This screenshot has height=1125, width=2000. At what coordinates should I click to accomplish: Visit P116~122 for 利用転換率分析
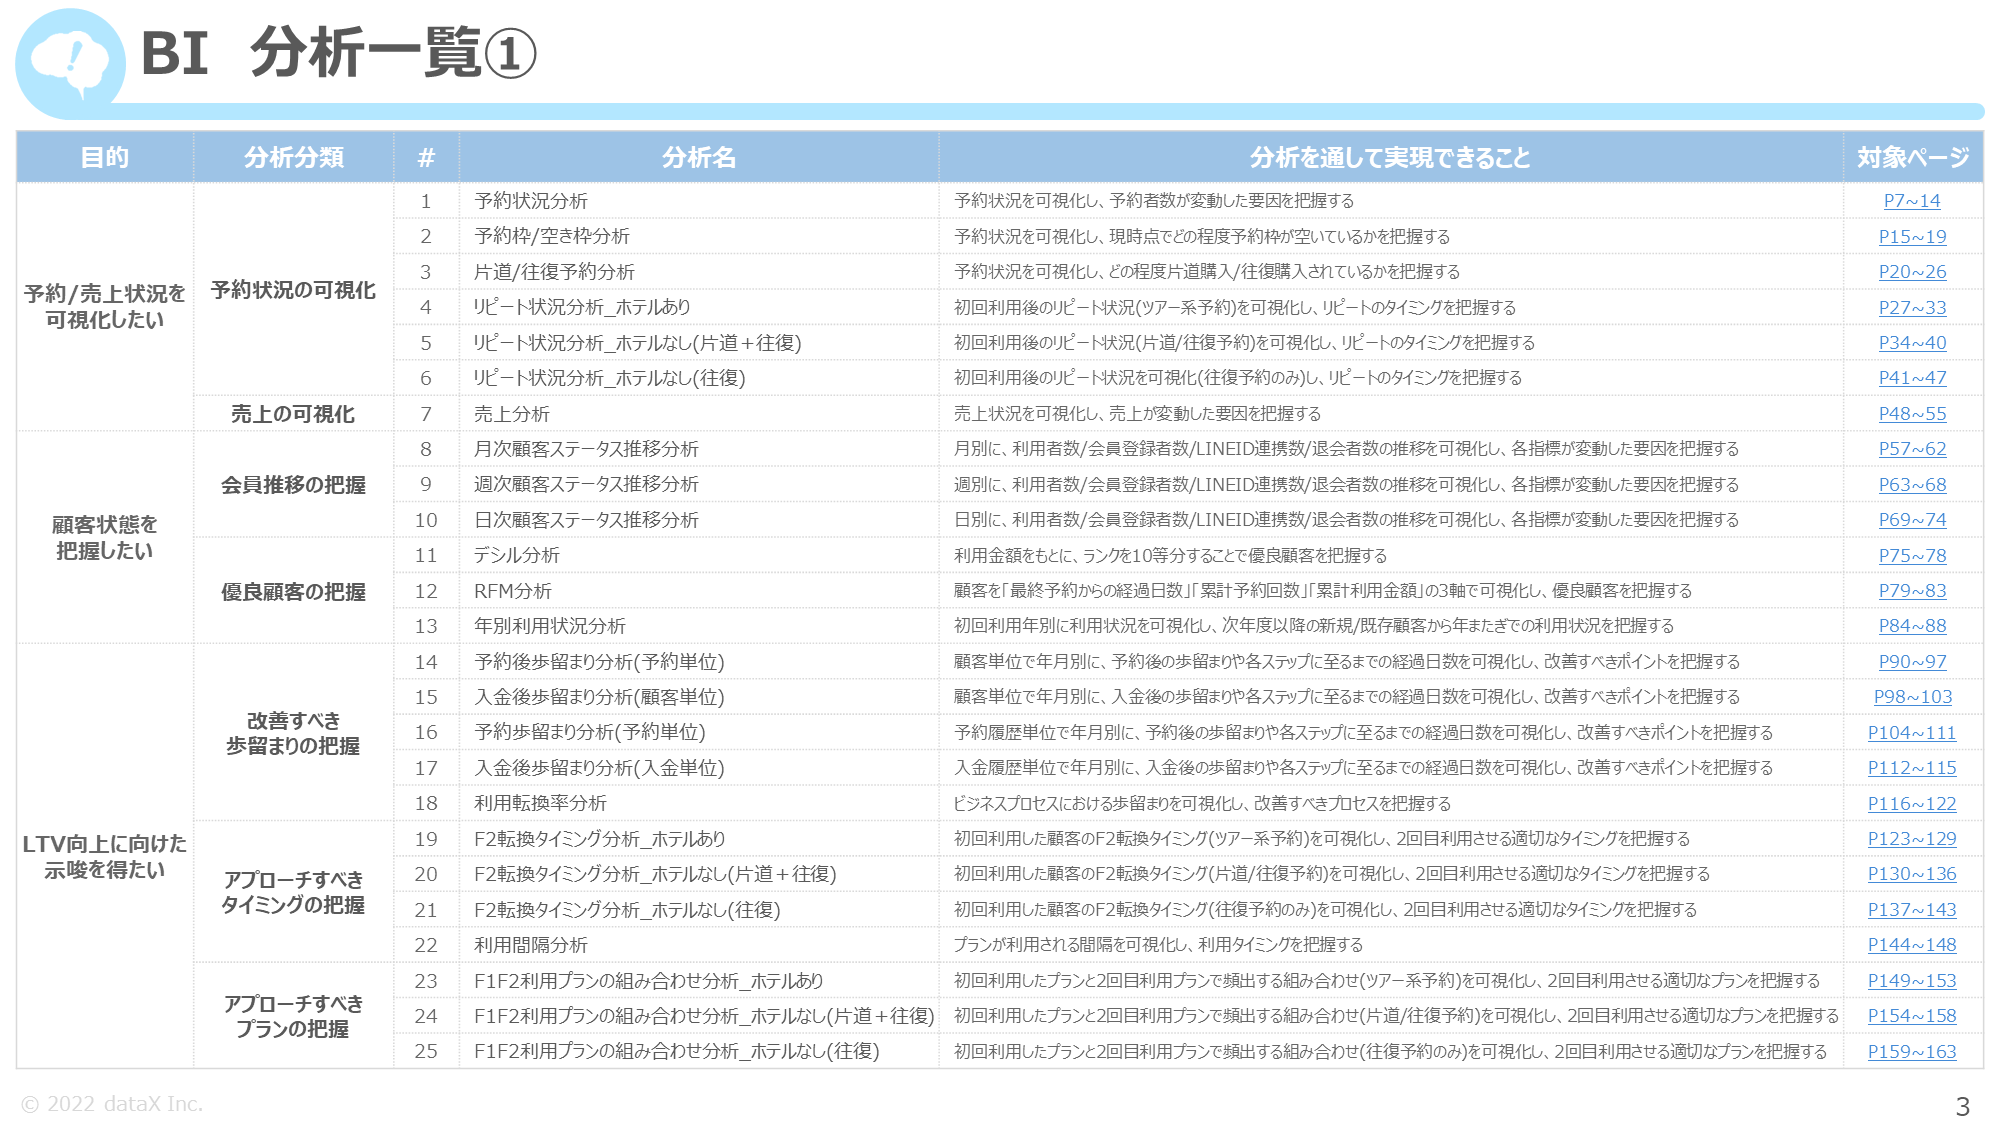pyautogui.click(x=1912, y=804)
